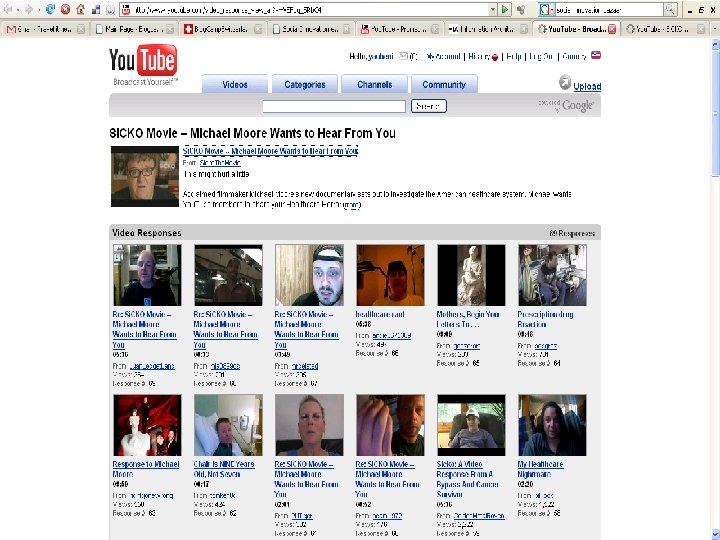Screen dimensions: 720x540
Task: Open the 'healthcare rant' link
Action: [380, 314]
